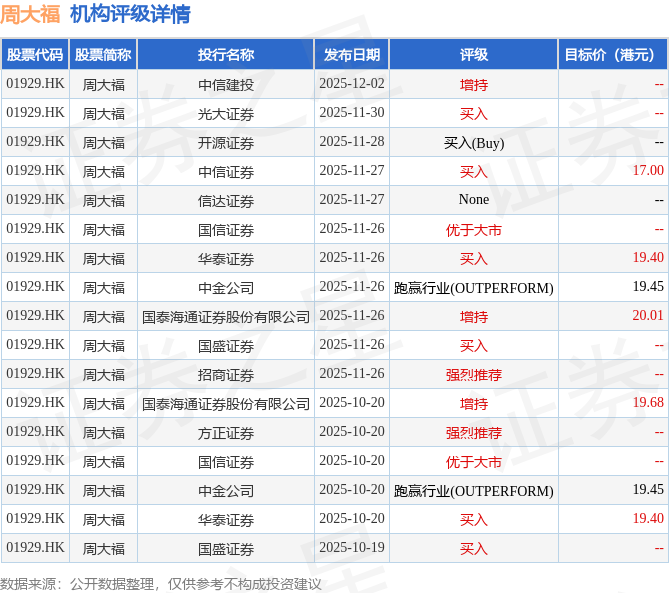Click 华泰证券 in the 2025-10-20 row
This screenshot has width=669, height=593.
point(226,520)
